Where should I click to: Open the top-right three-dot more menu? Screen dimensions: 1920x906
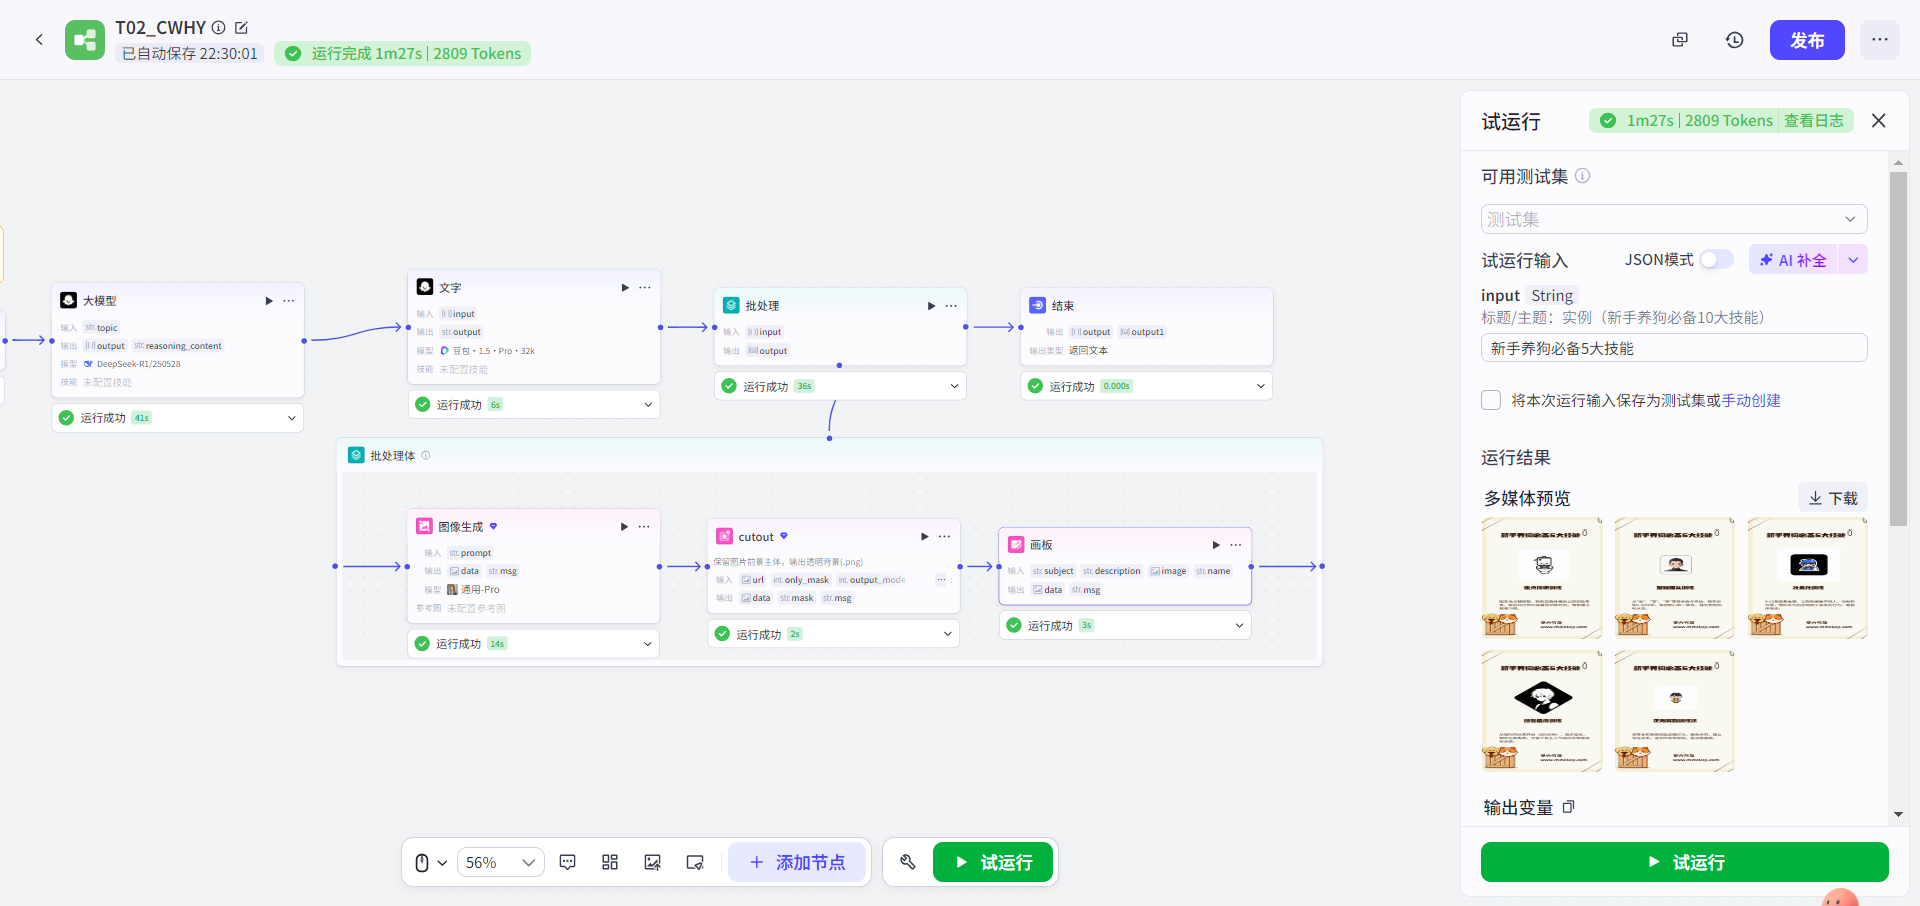click(x=1879, y=40)
